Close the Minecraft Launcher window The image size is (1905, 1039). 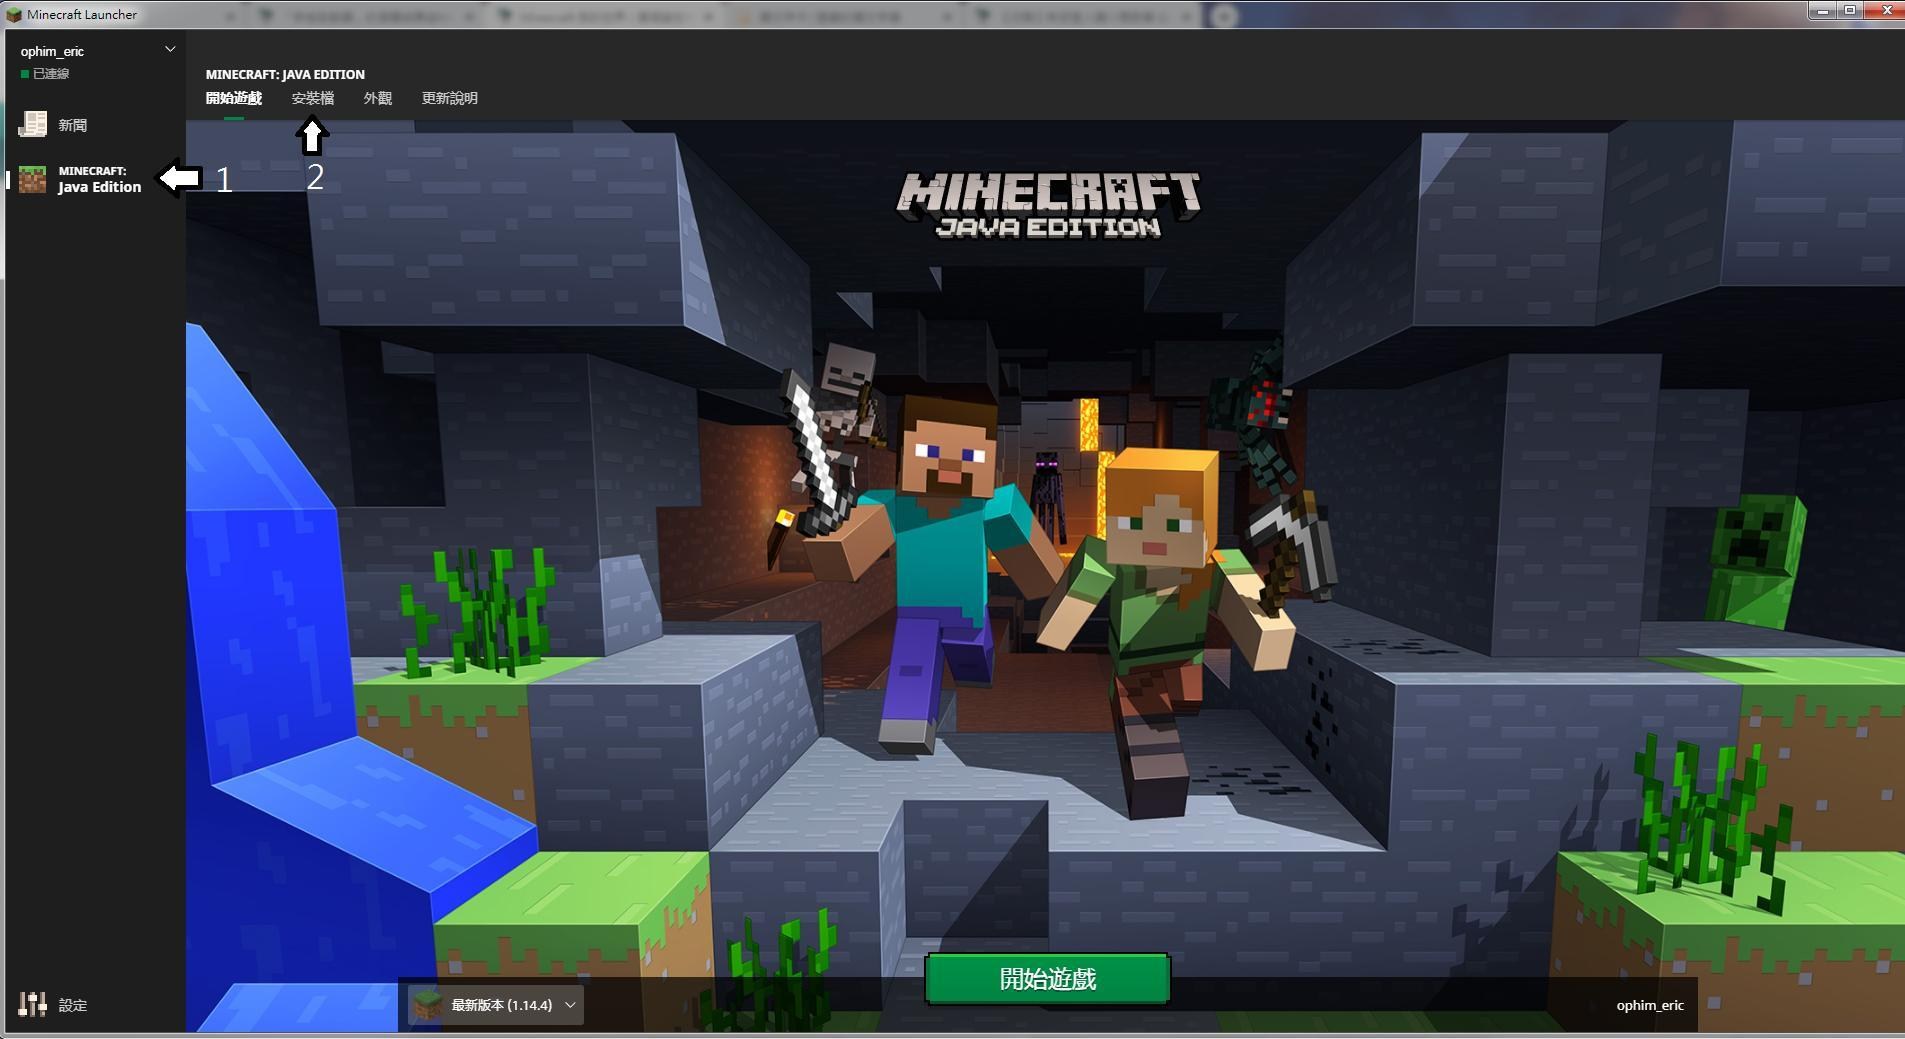(1886, 10)
